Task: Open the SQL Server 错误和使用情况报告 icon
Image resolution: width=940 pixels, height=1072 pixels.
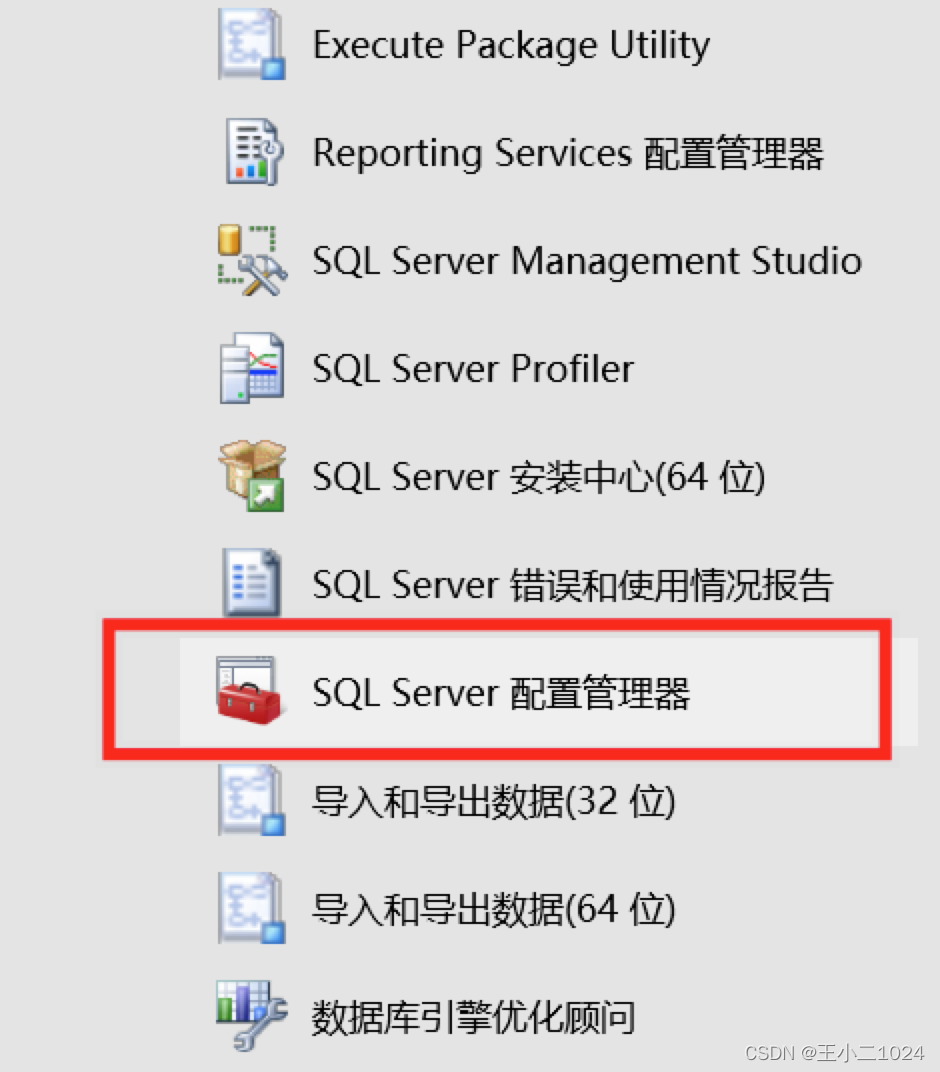Action: click(x=250, y=584)
